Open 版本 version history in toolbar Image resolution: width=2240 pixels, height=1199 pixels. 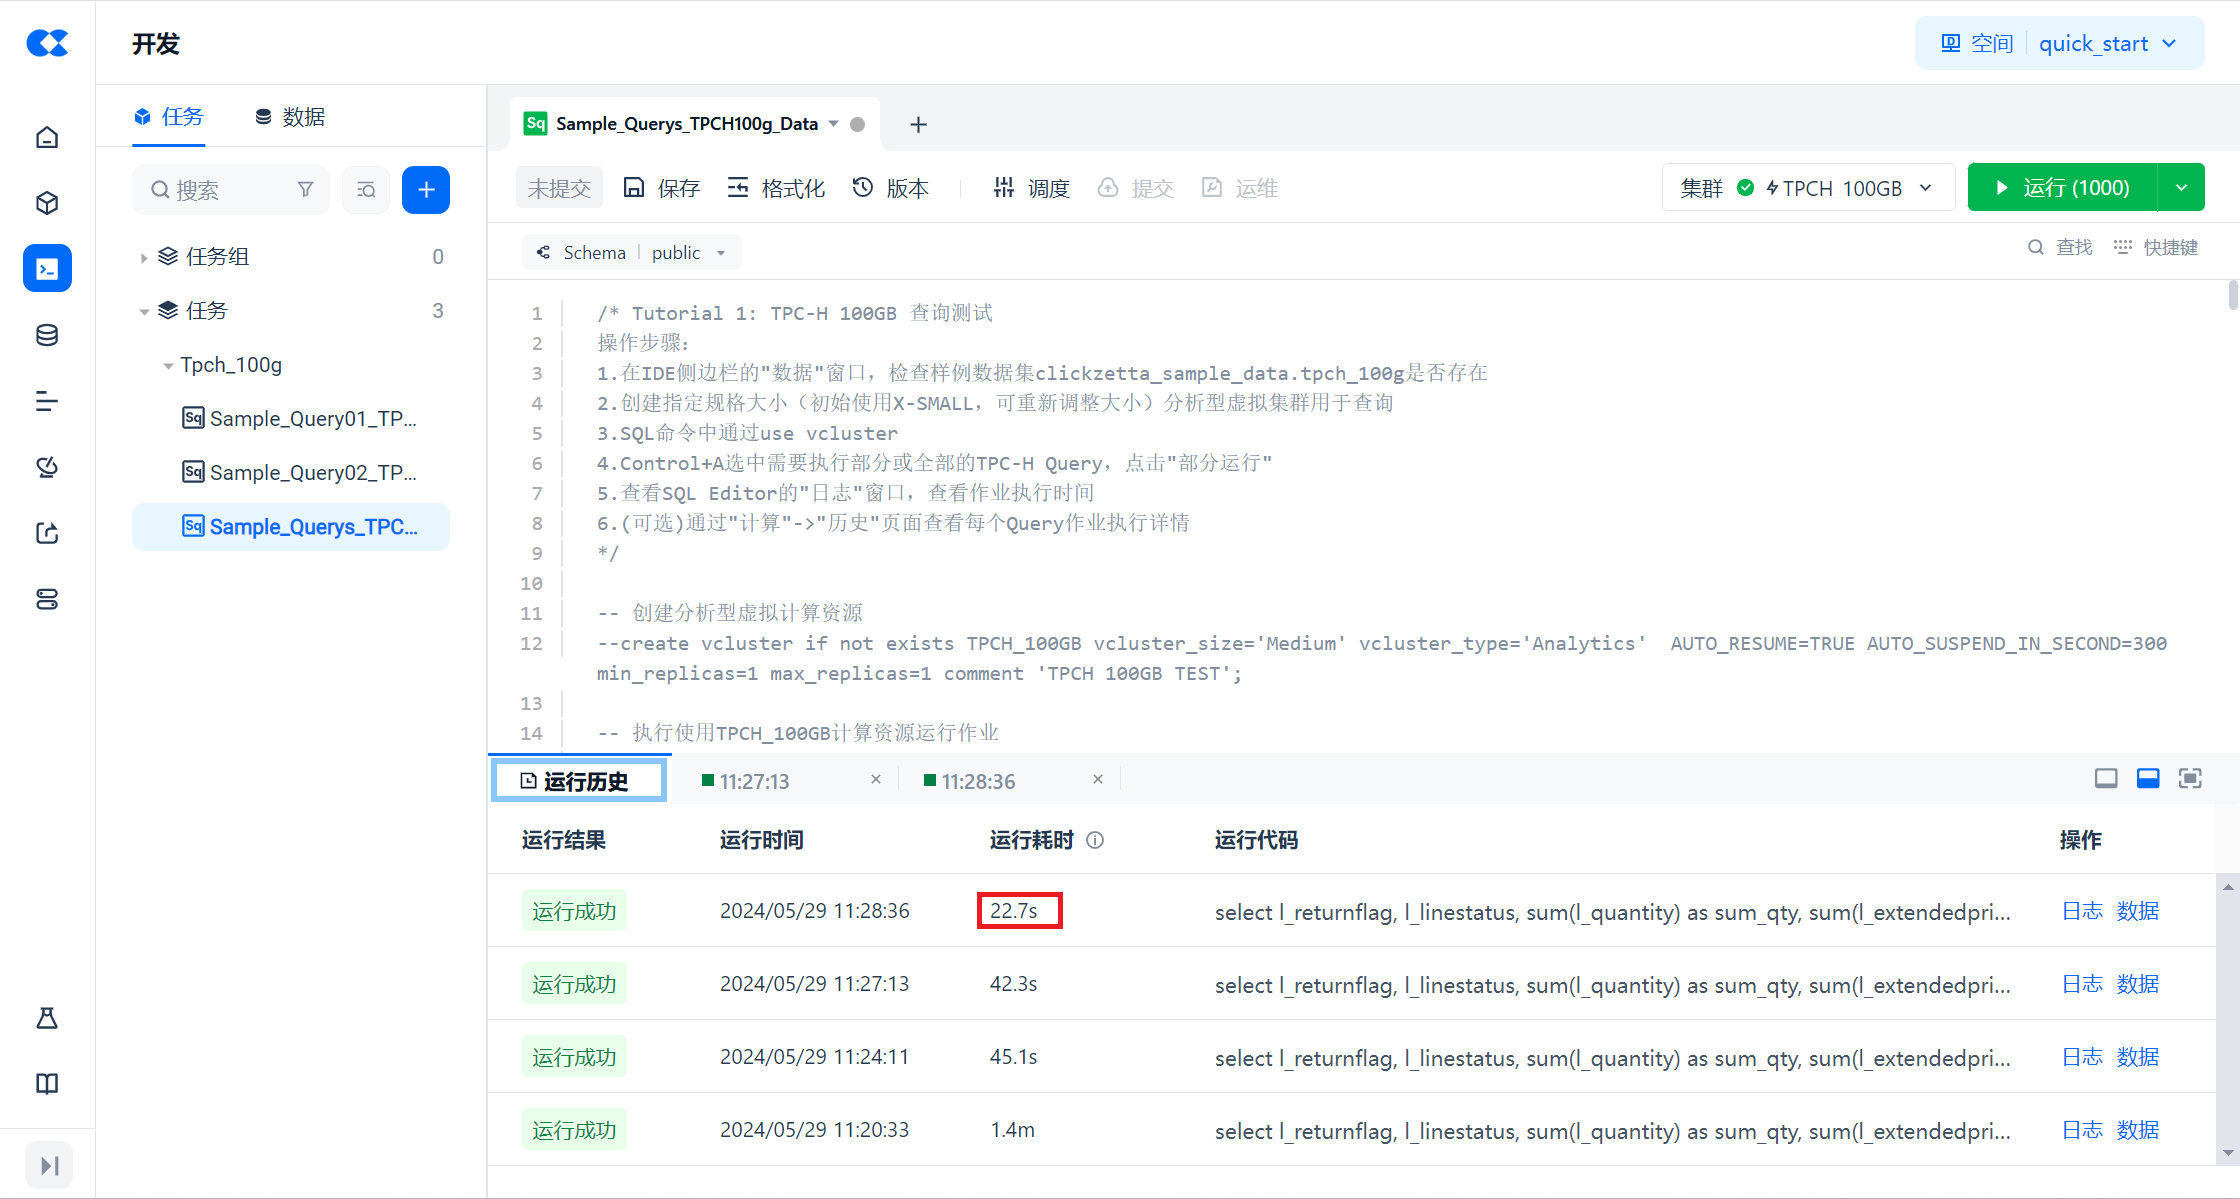pos(890,188)
